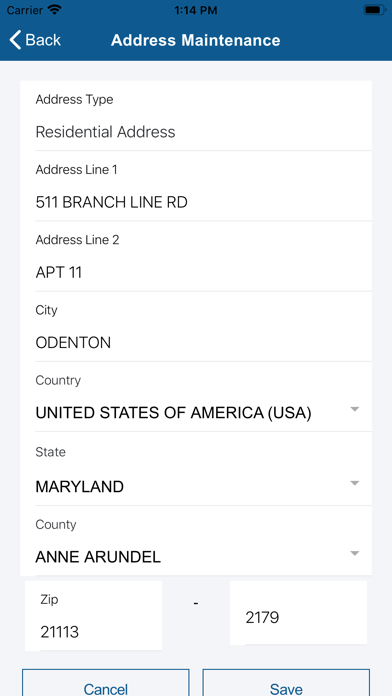Choose the MARYLAND state value

coord(79,487)
